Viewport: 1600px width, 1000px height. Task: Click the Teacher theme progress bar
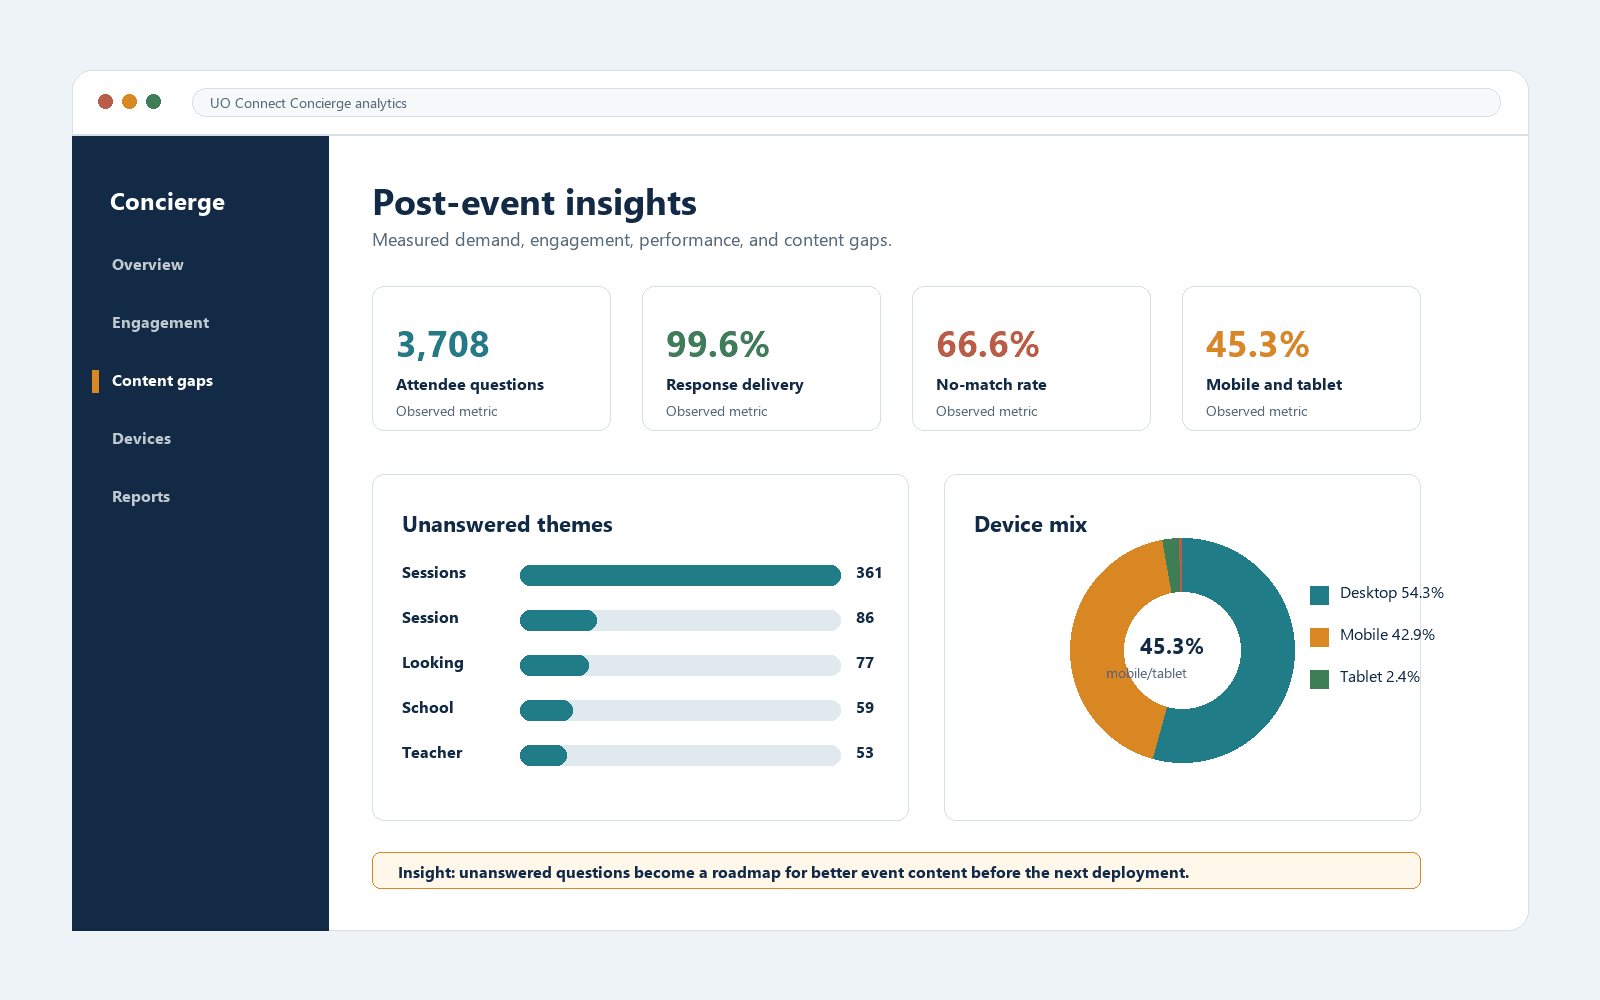pos(680,755)
